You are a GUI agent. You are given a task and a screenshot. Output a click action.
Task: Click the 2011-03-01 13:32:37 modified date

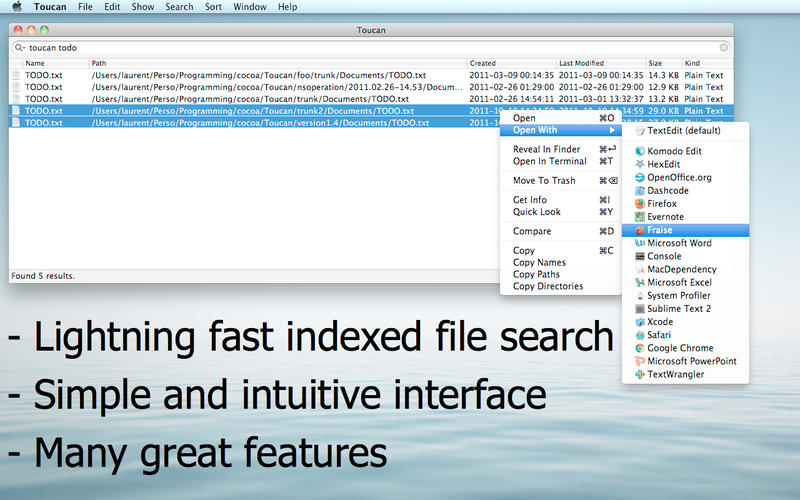tap(601, 99)
